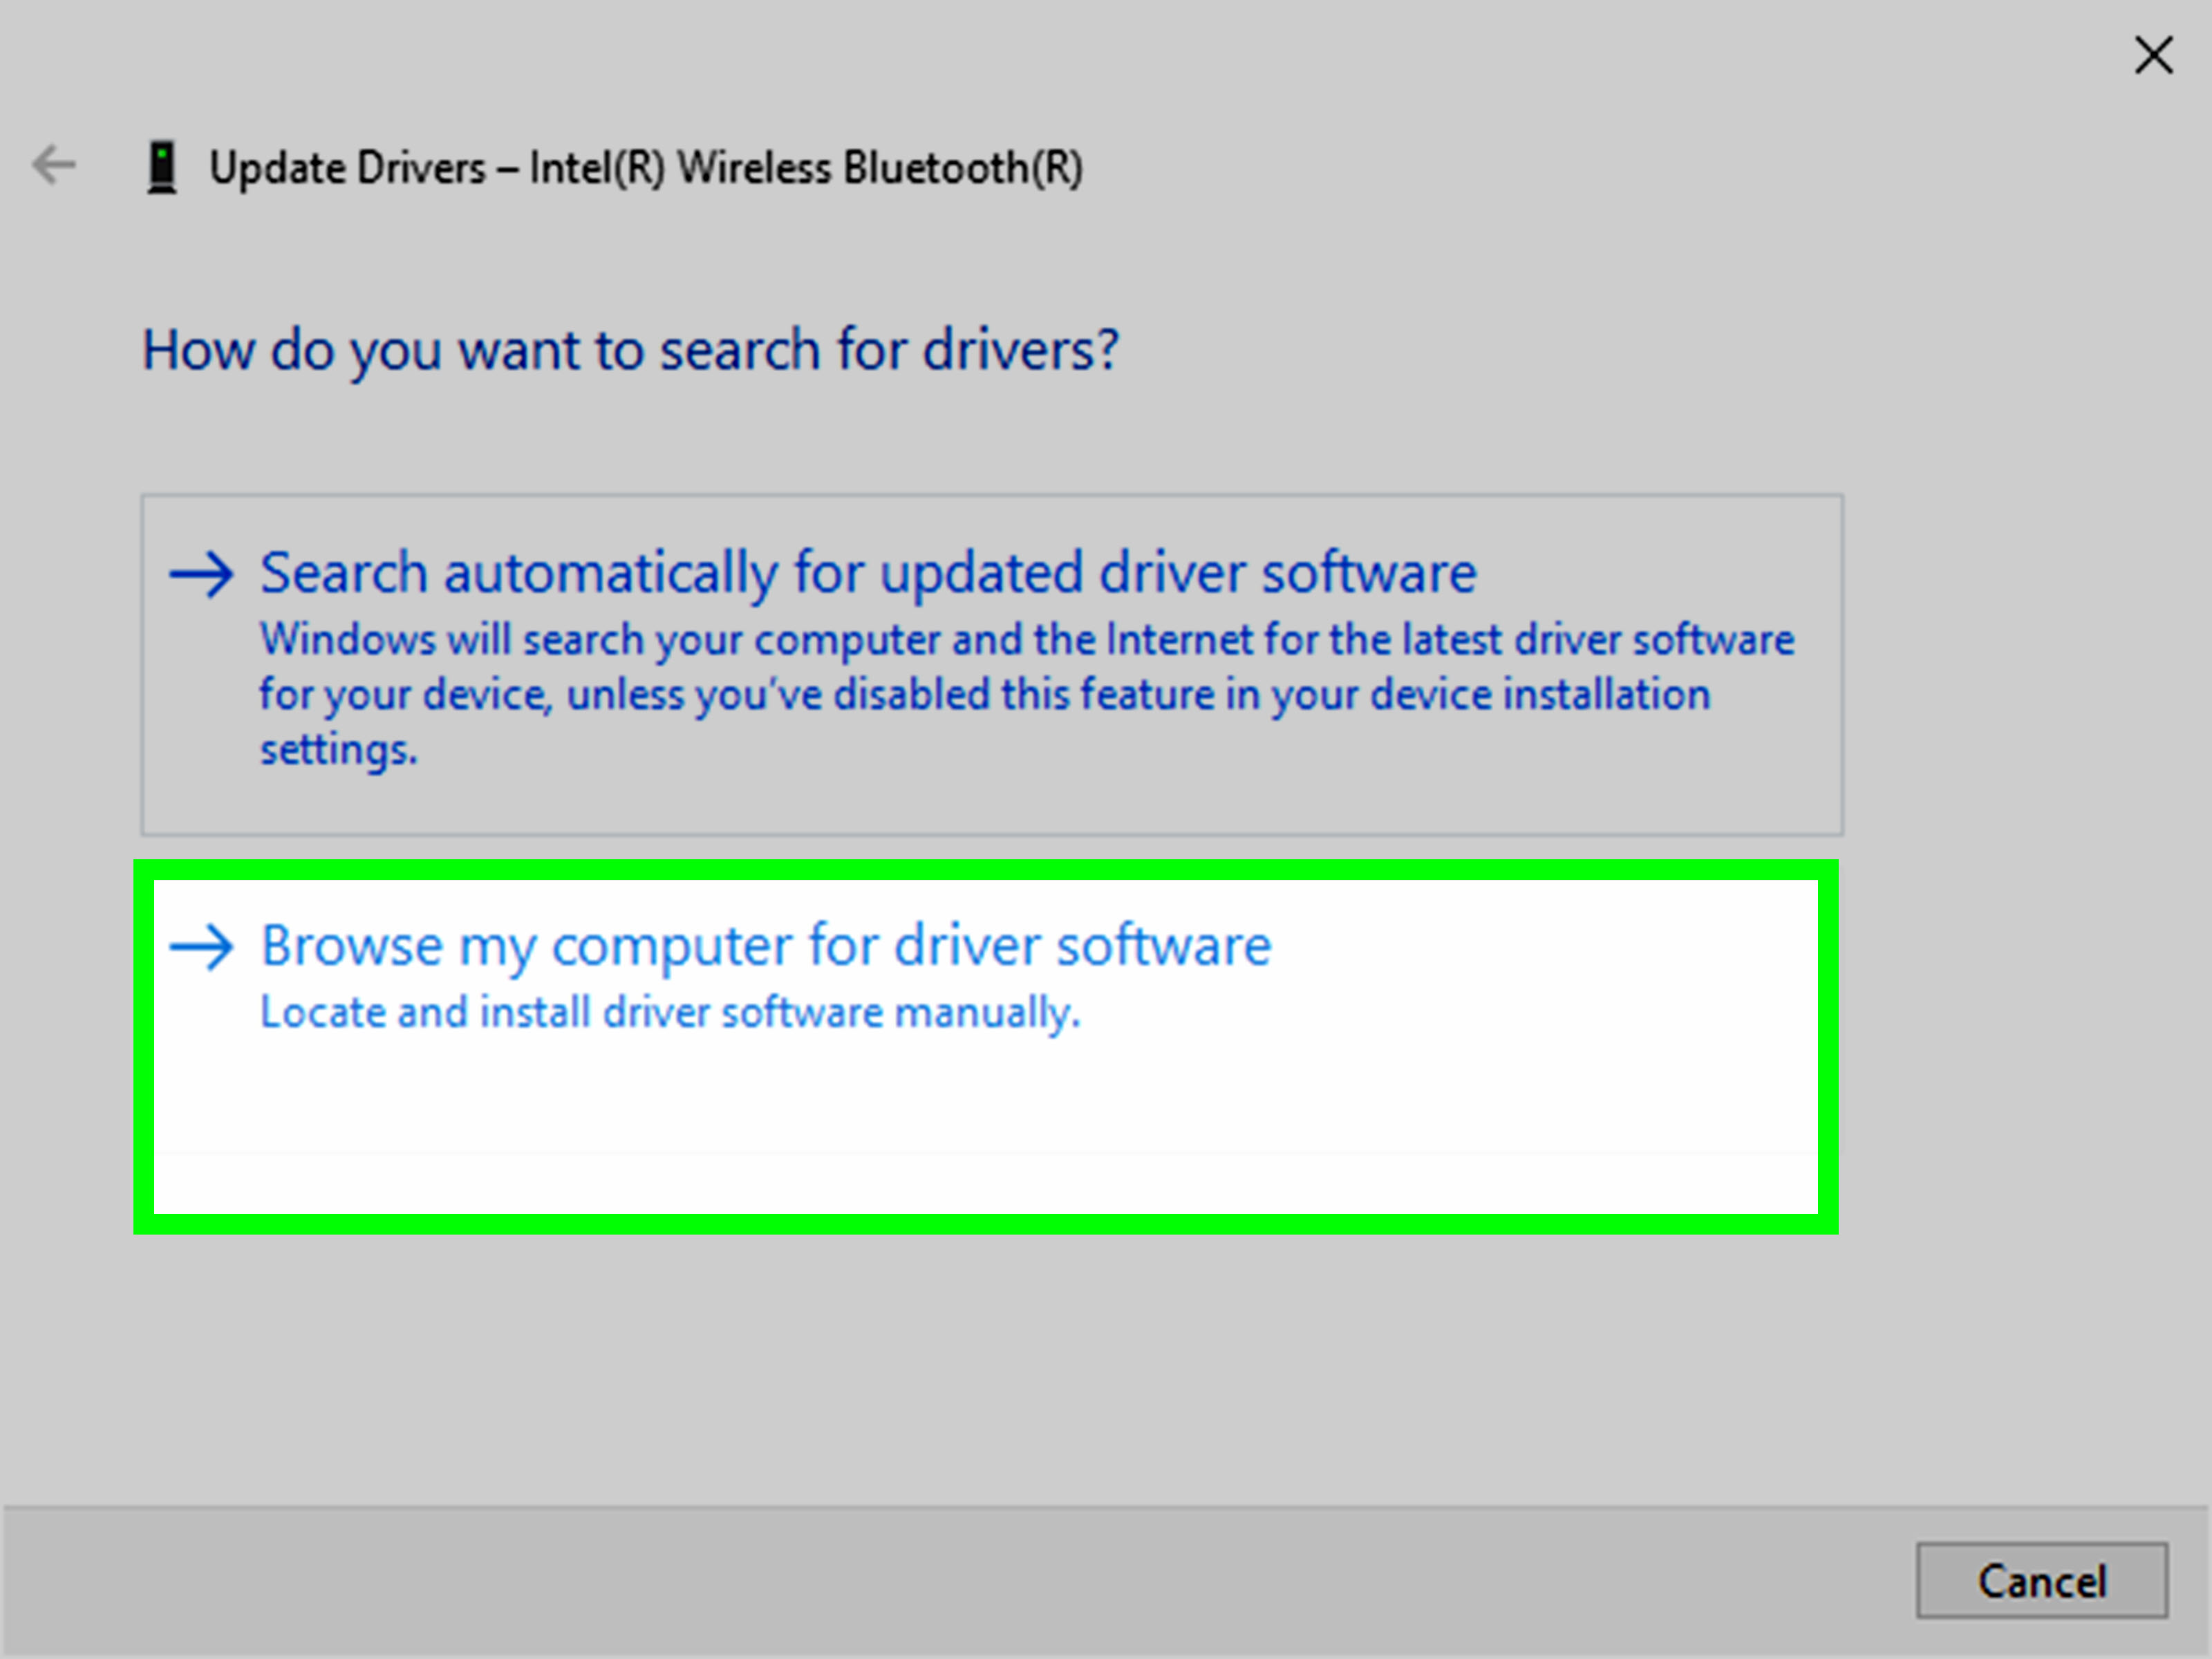This screenshot has height=1659, width=2212.
Task: Click 'Locate and install driver software manually.' text
Action: pyautogui.click(x=670, y=1013)
